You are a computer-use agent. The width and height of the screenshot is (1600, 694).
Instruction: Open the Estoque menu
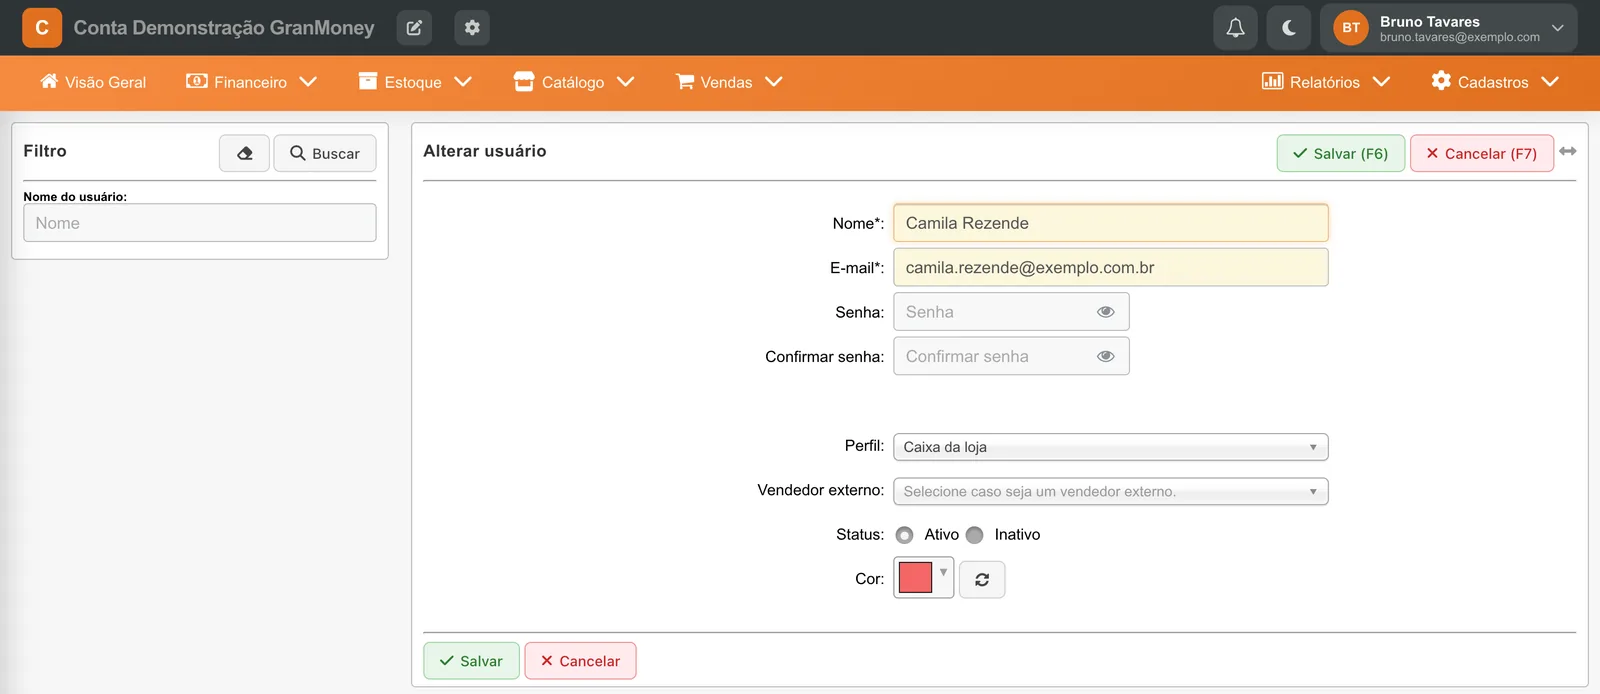pyautogui.click(x=415, y=82)
